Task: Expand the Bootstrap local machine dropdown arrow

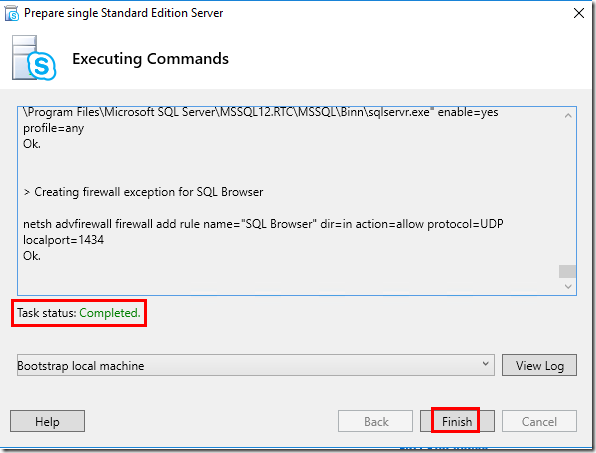Action: tap(485, 364)
